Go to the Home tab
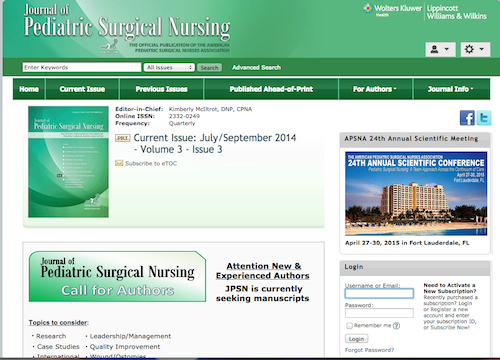500x360 pixels. click(x=29, y=89)
